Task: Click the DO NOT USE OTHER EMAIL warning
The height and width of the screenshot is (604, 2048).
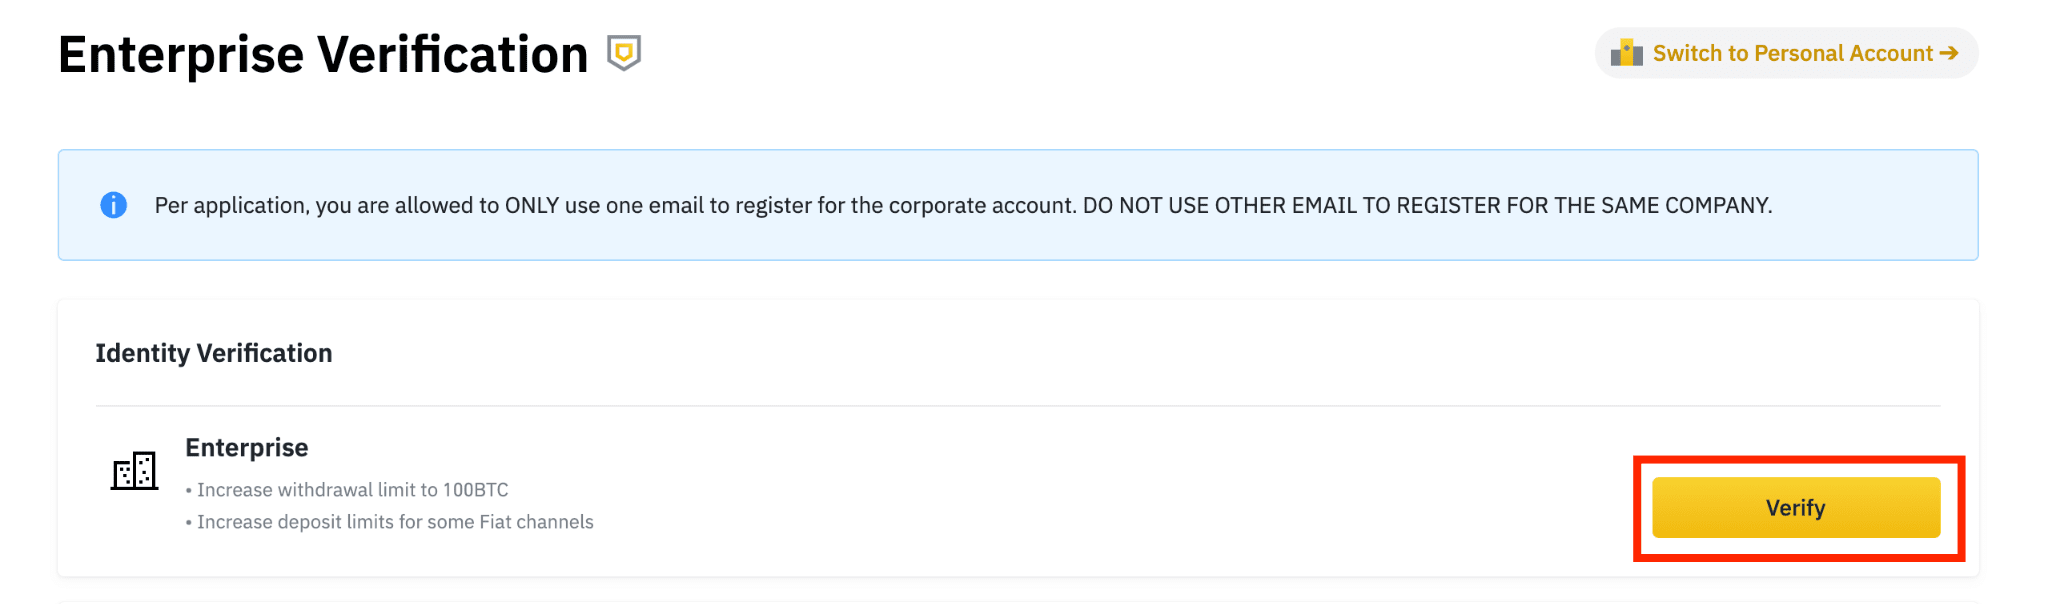Action: [x=1427, y=205]
